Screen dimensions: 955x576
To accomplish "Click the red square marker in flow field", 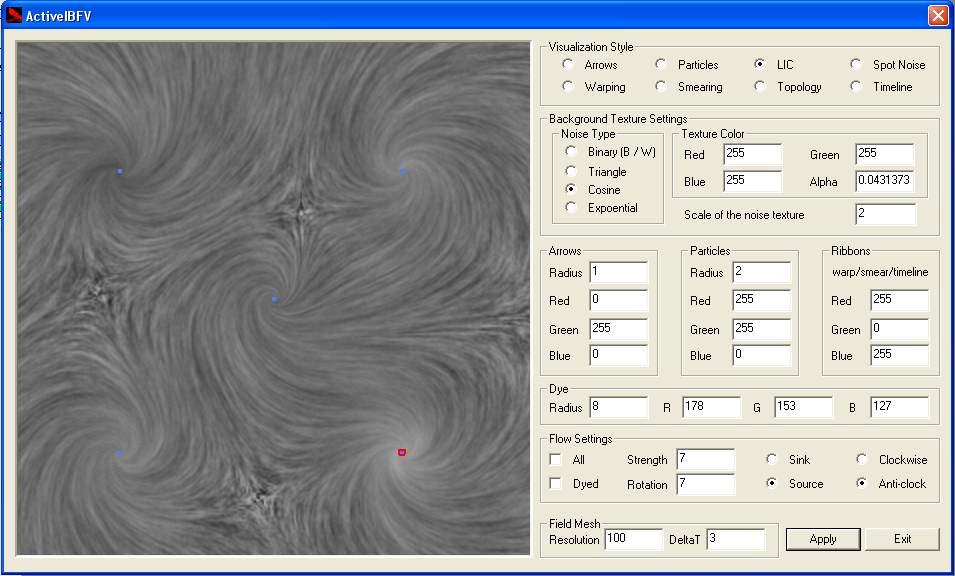I will (402, 452).
